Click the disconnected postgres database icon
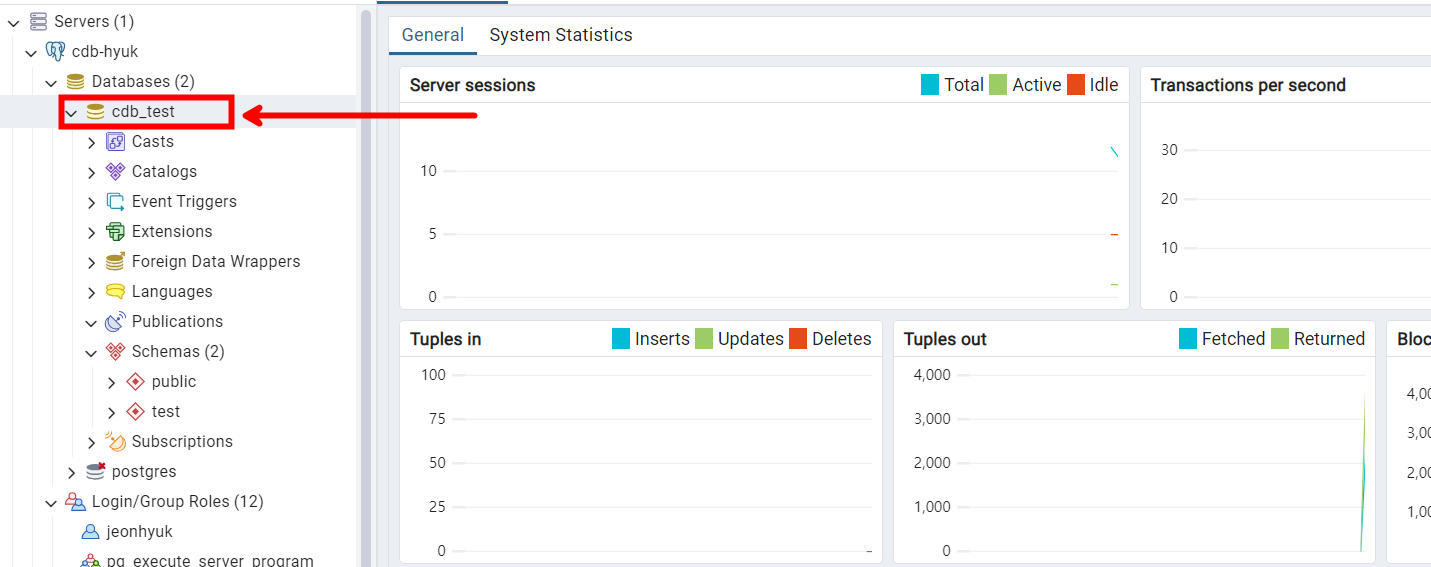The height and width of the screenshot is (567, 1431). click(95, 472)
